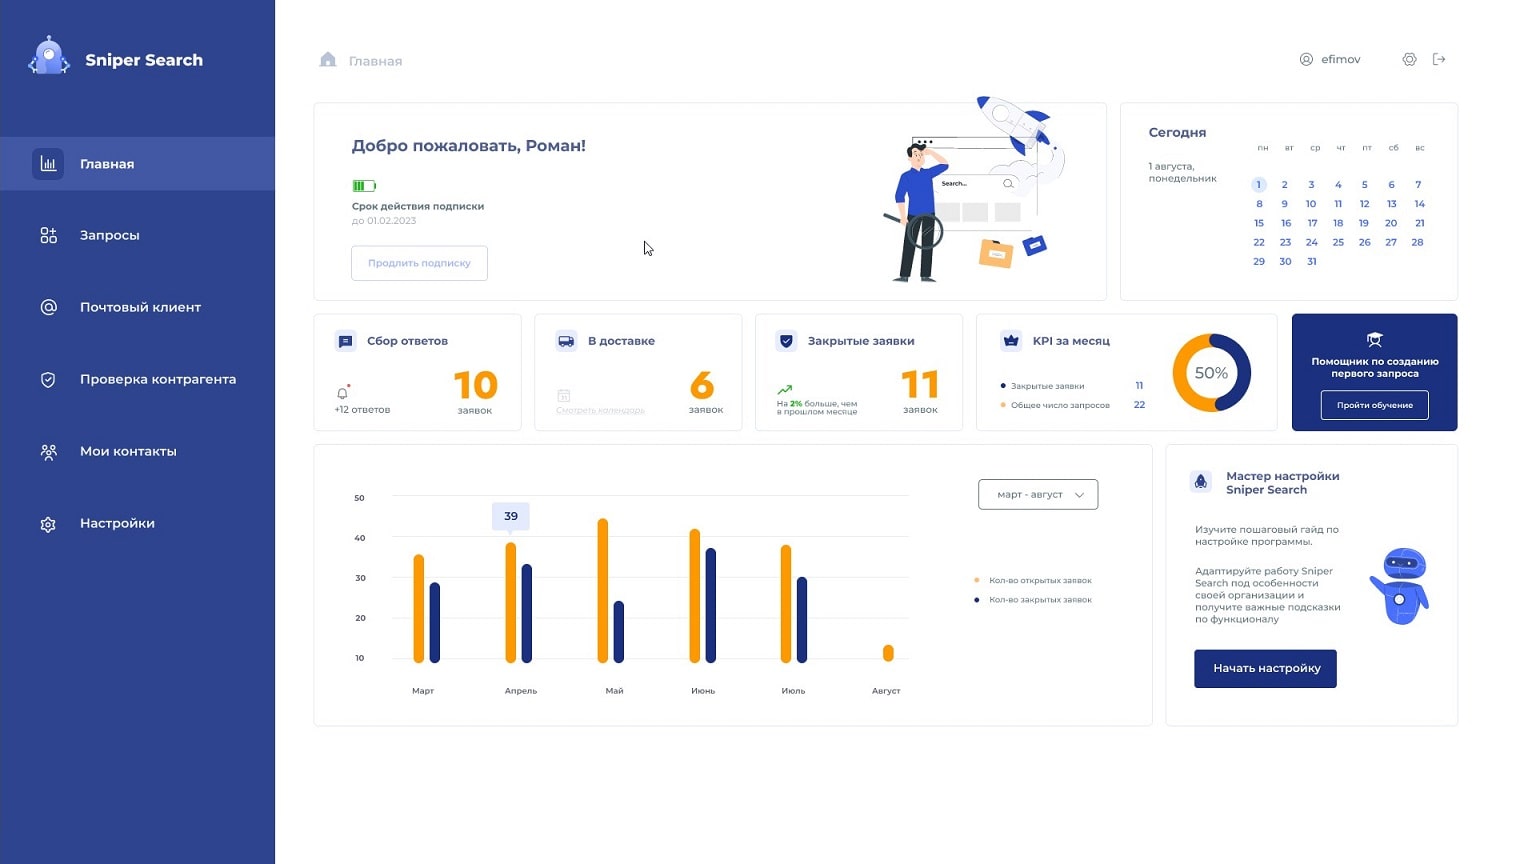The height and width of the screenshot is (864, 1536).
Task: Open the Проверка контрагента menu item
Action: click(137, 379)
